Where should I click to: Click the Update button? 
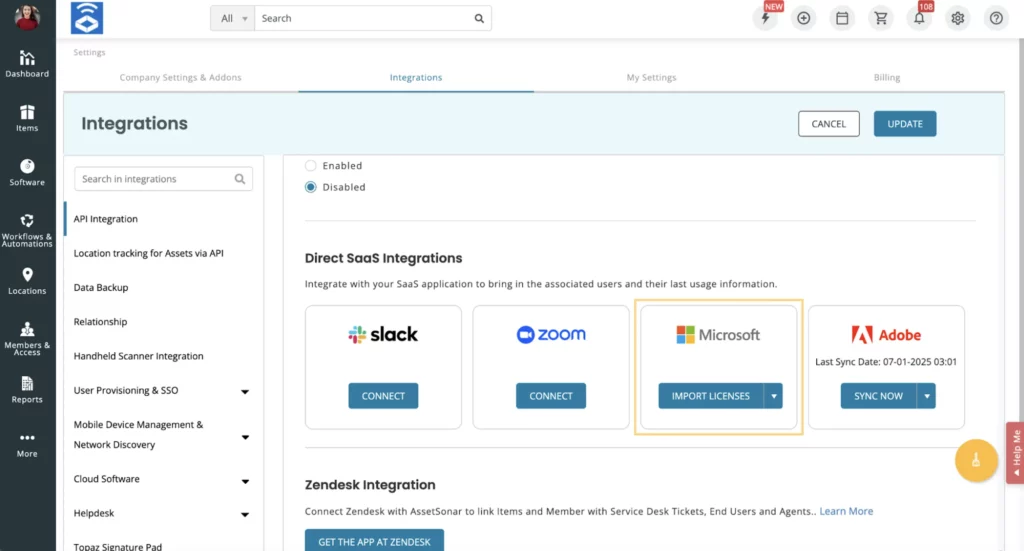[x=904, y=124]
